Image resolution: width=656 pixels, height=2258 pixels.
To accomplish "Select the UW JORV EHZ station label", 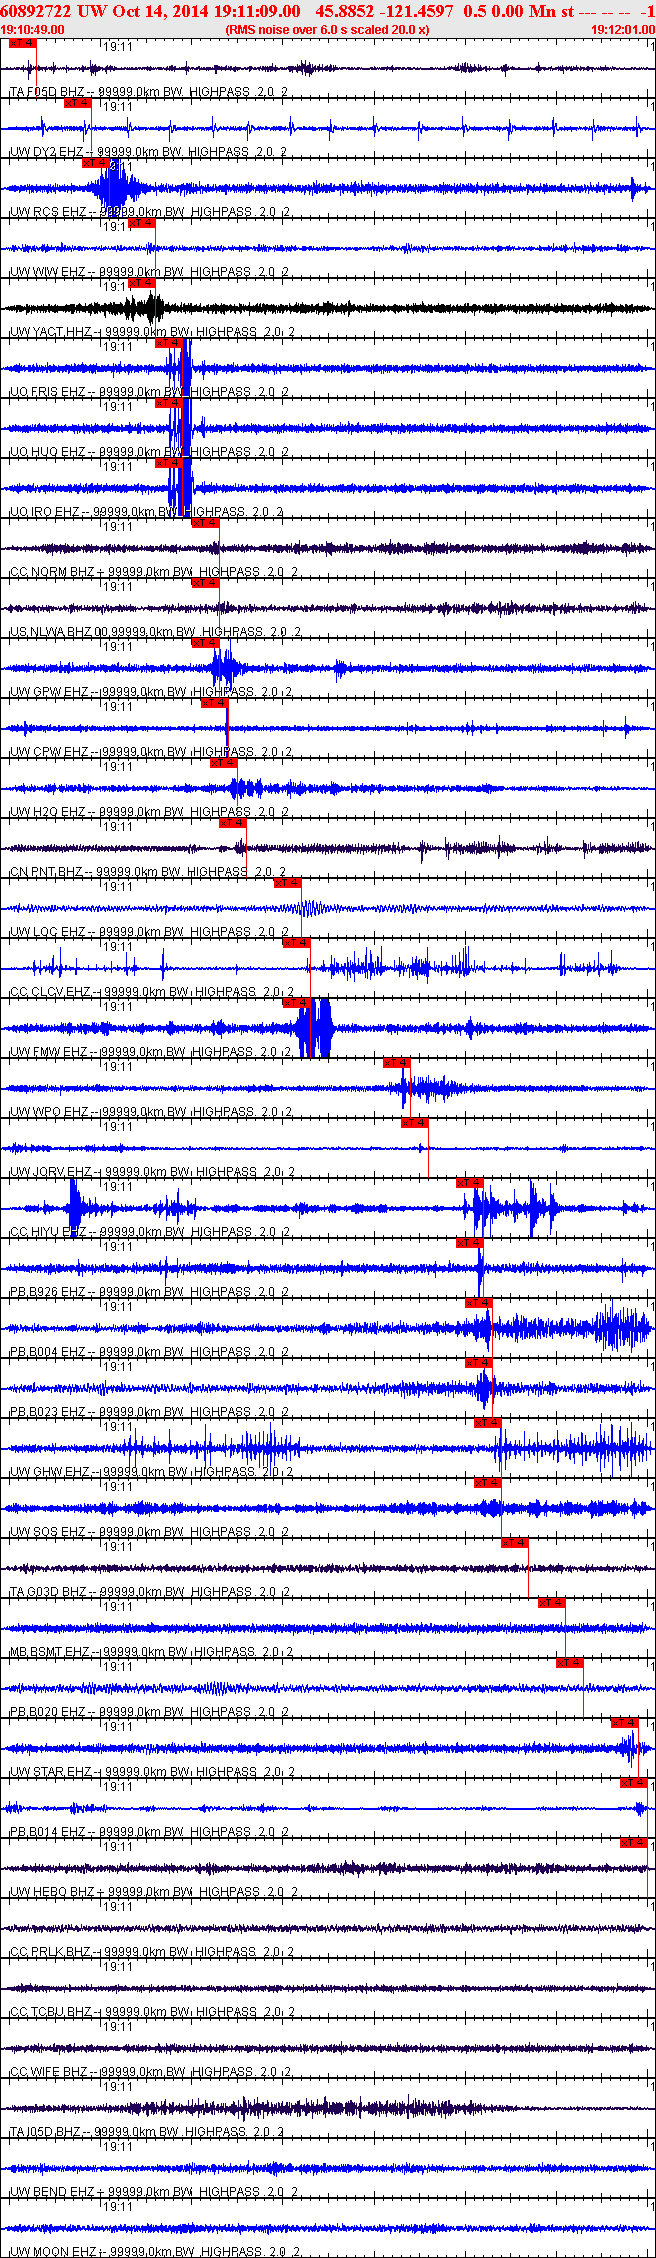I will (152, 1172).
